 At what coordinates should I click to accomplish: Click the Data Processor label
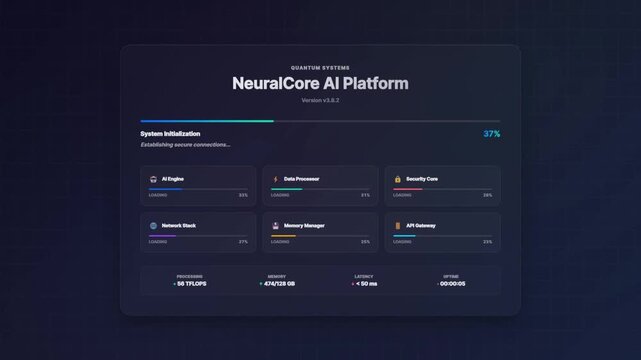tap(301, 179)
